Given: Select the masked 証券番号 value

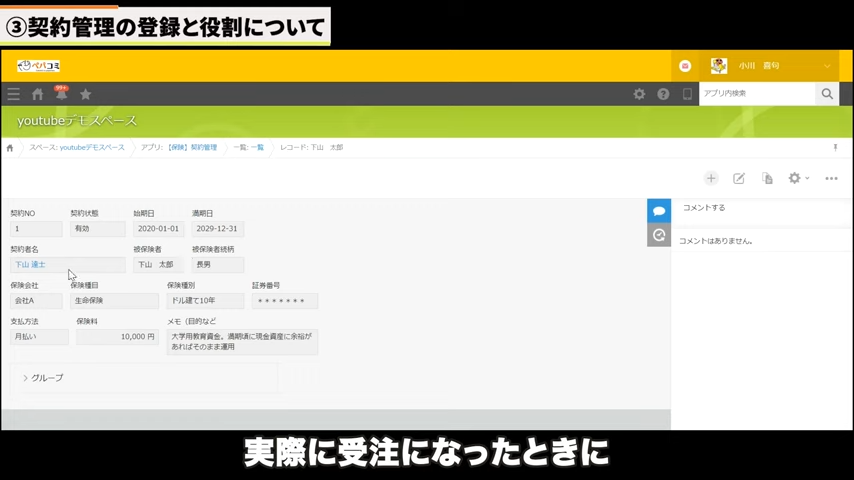Looking at the screenshot, I should point(285,301).
